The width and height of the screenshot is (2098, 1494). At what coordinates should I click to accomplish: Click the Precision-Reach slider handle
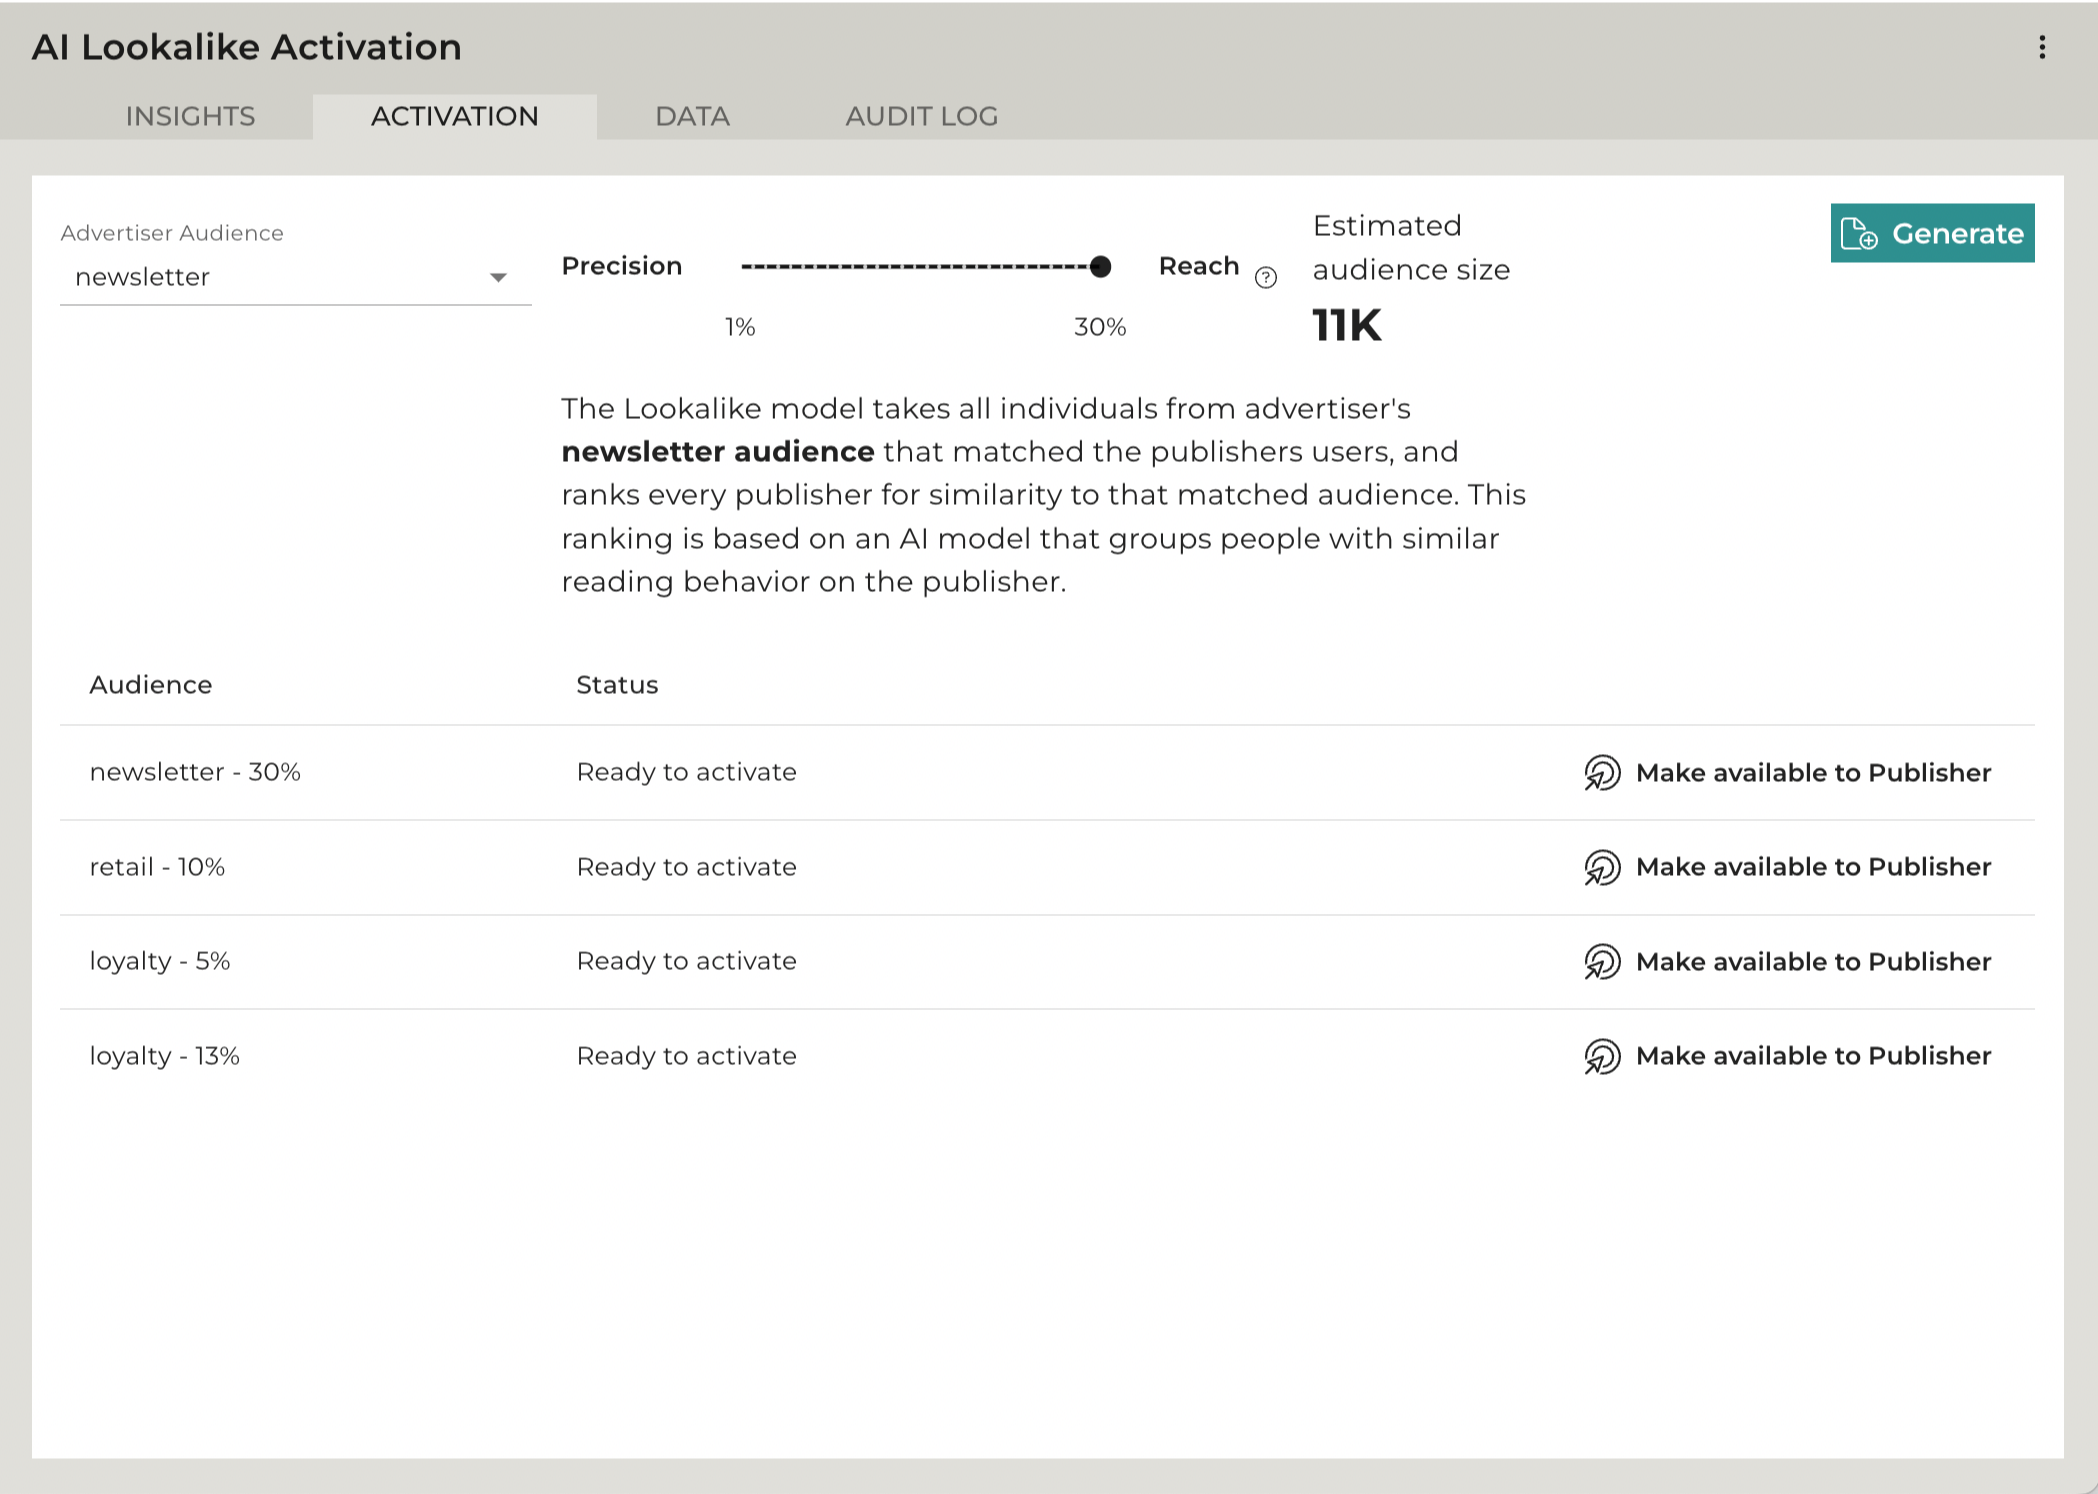[1100, 266]
